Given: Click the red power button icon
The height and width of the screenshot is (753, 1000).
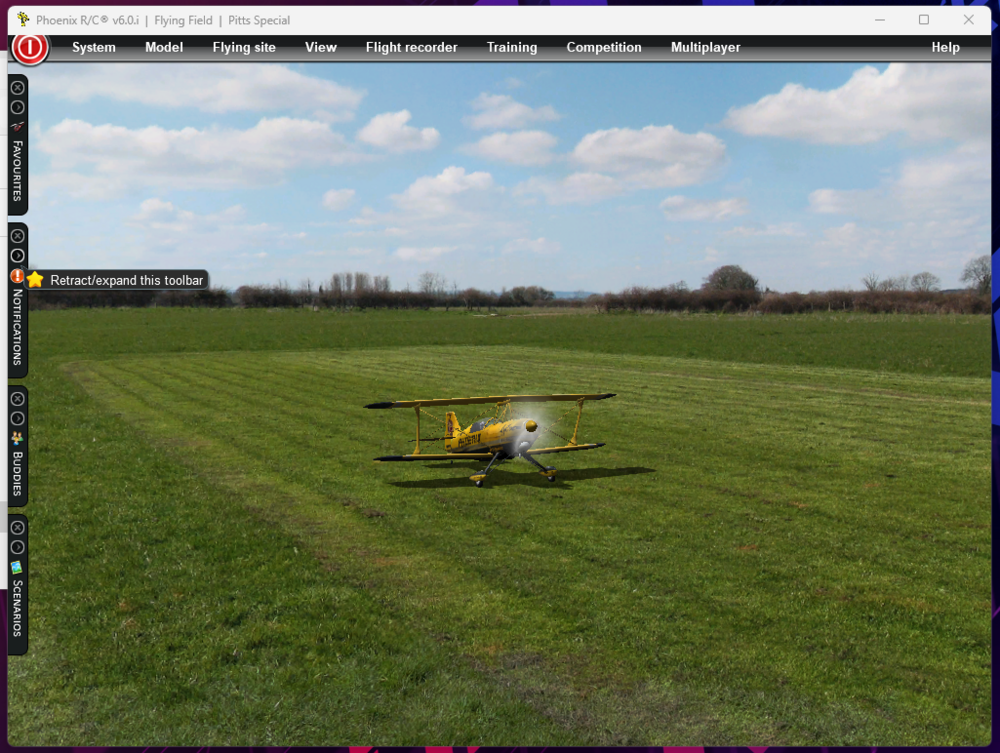Looking at the screenshot, I should [x=30, y=47].
